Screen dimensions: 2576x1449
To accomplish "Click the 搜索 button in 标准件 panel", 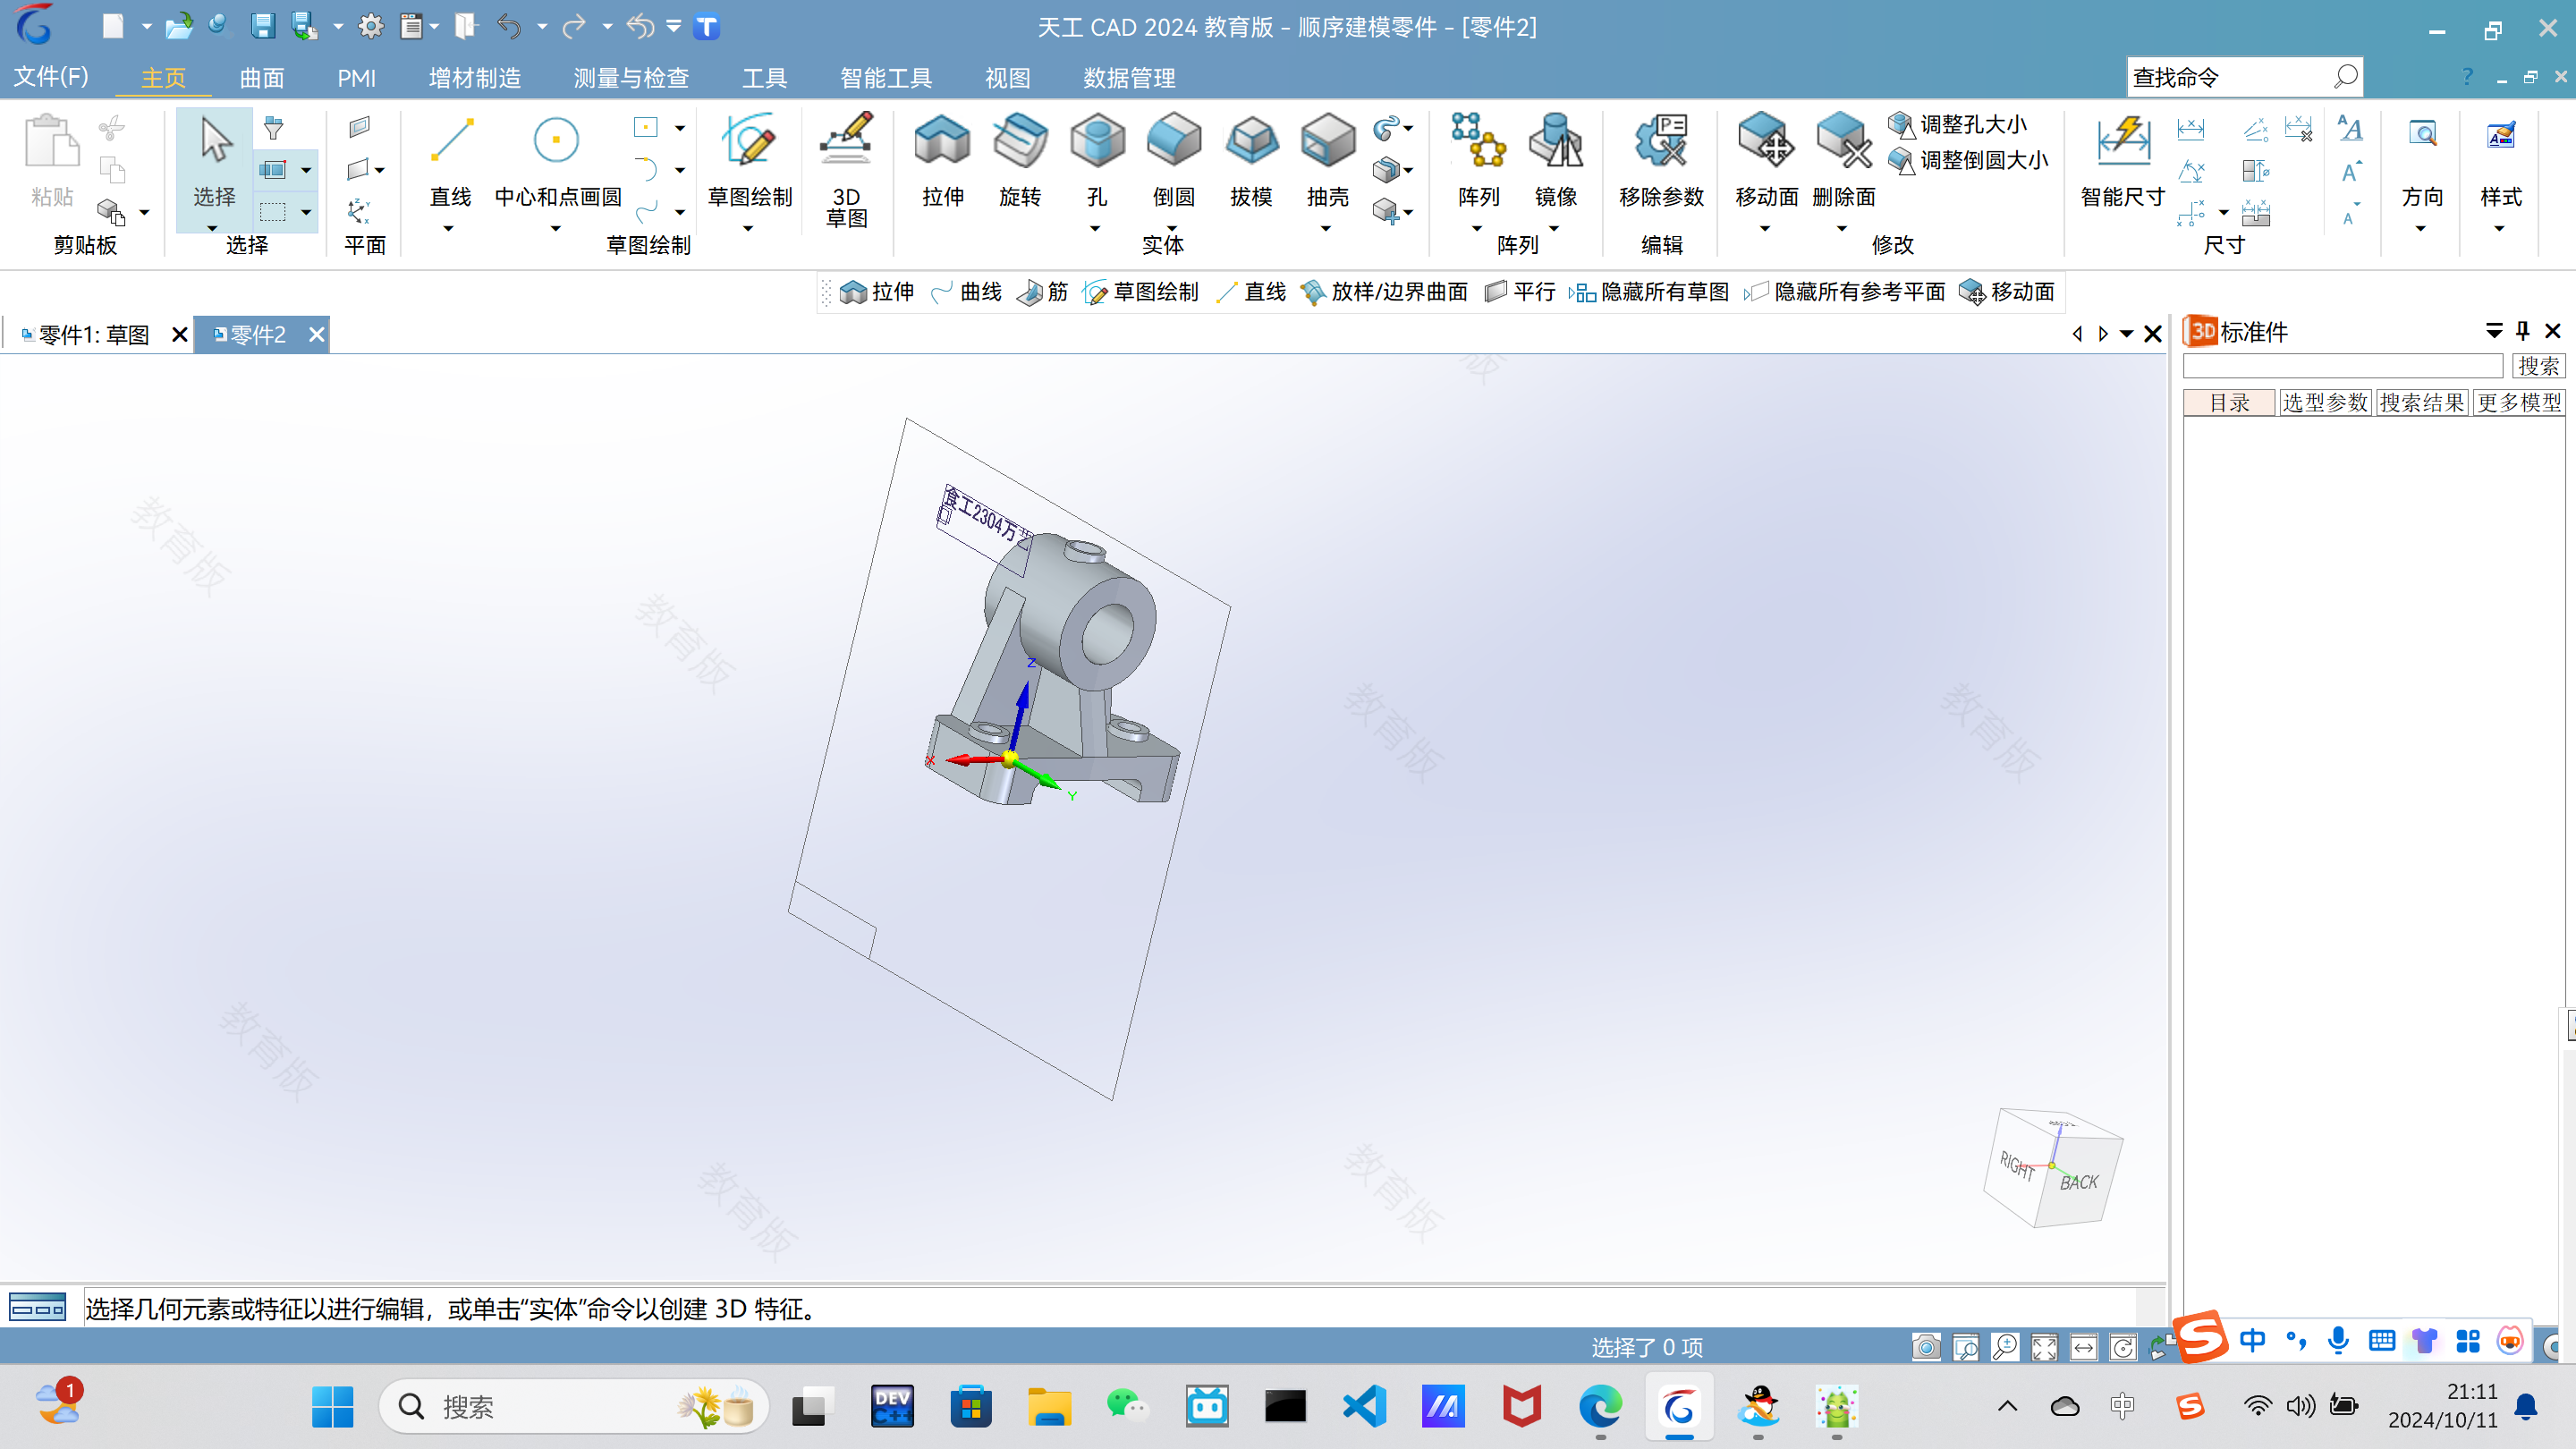I will click(2538, 366).
